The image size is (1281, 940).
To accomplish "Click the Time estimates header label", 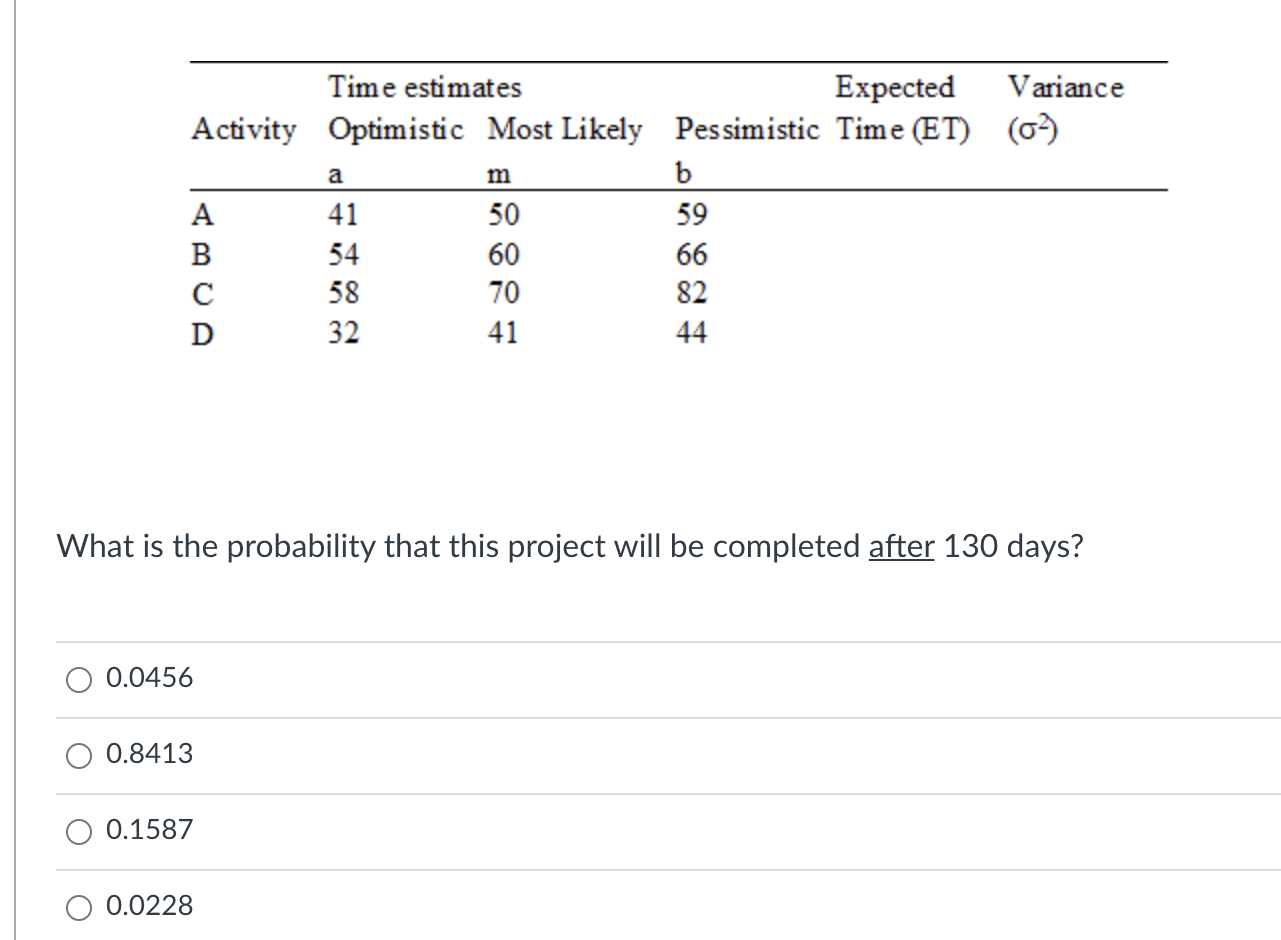I will [x=423, y=87].
